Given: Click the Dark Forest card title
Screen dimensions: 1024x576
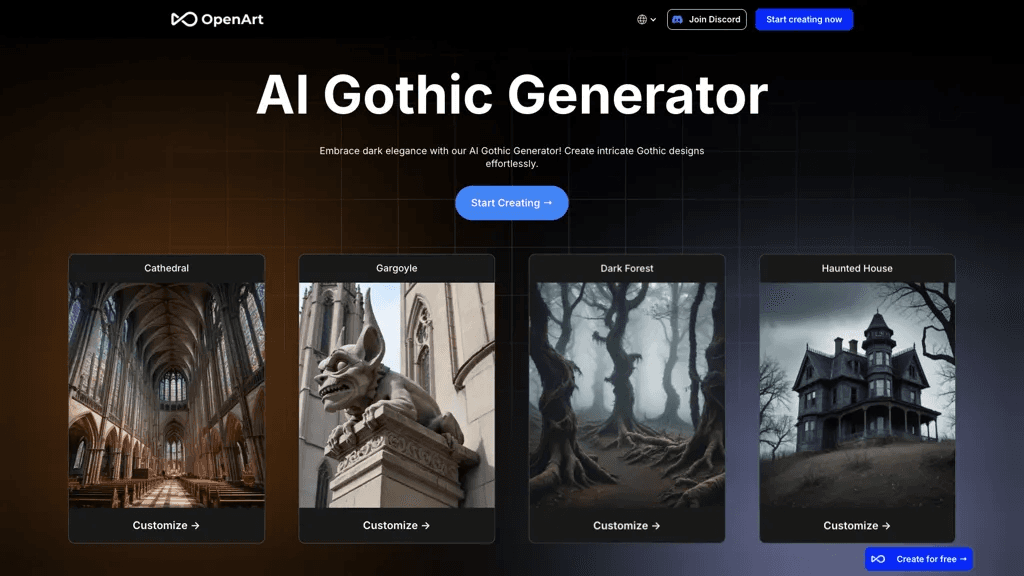Looking at the screenshot, I should 627,268.
